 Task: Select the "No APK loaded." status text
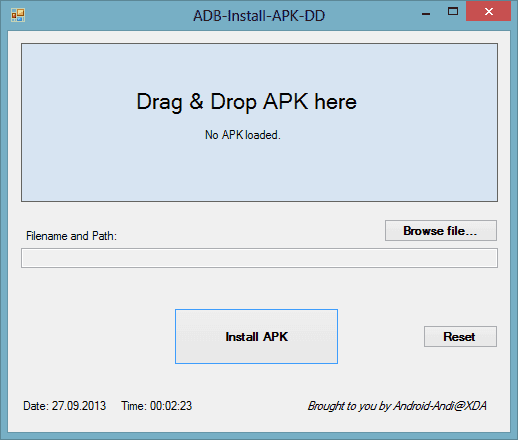[243, 135]
